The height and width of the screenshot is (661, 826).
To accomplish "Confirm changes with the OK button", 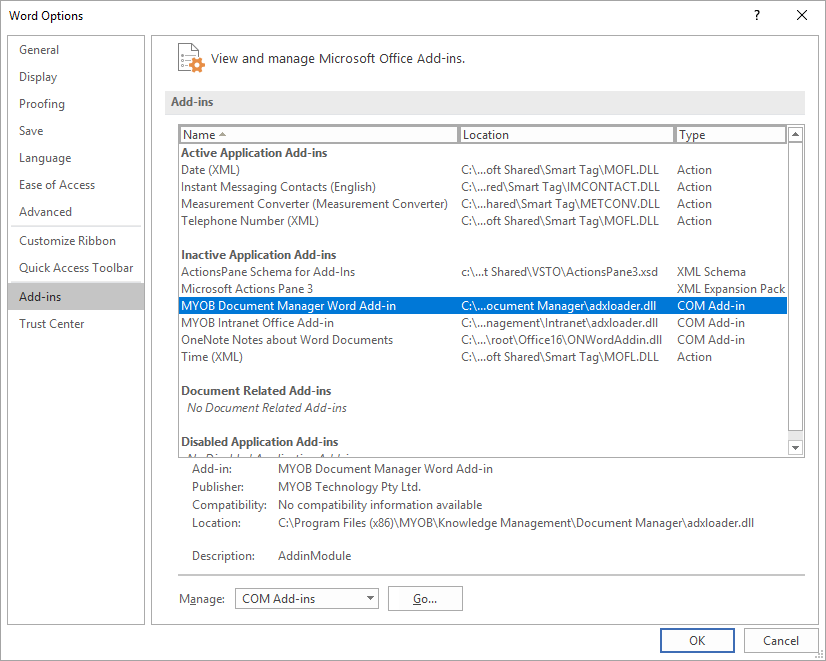I will pyautogui.click(x=697, y=640).
